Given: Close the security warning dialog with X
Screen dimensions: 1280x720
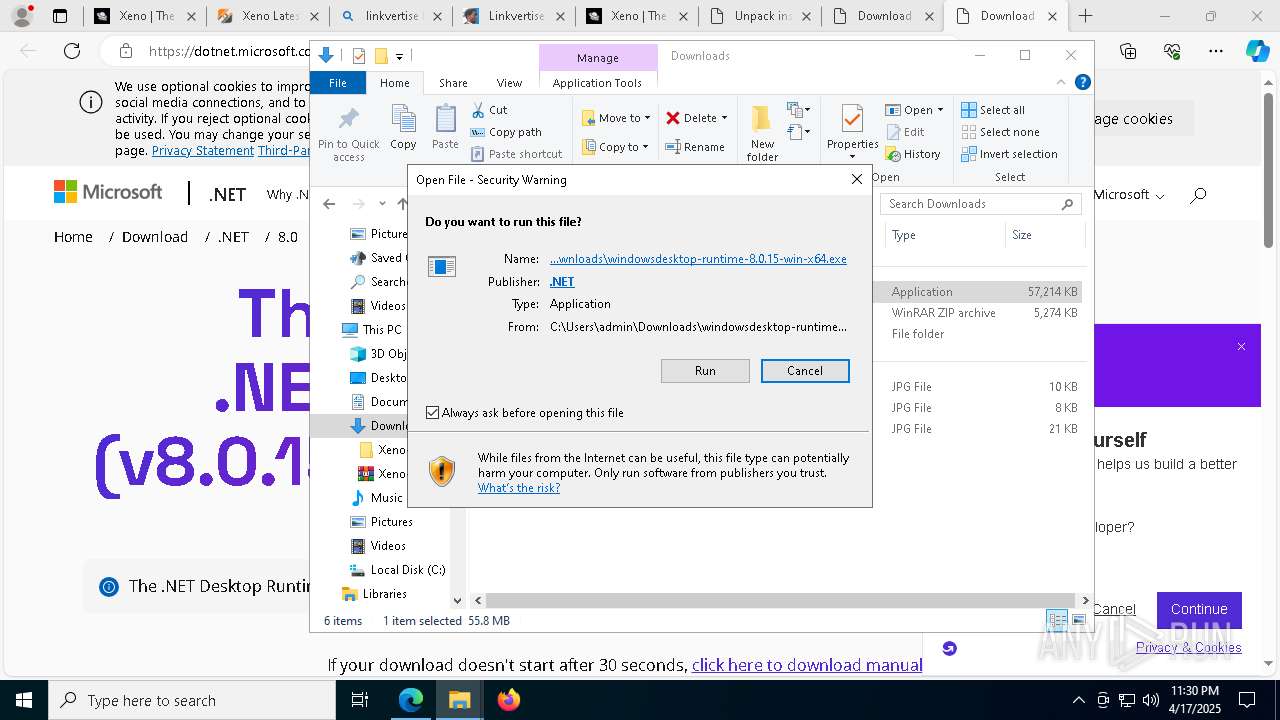Looking at the screenshot, I should coord(856,180).
